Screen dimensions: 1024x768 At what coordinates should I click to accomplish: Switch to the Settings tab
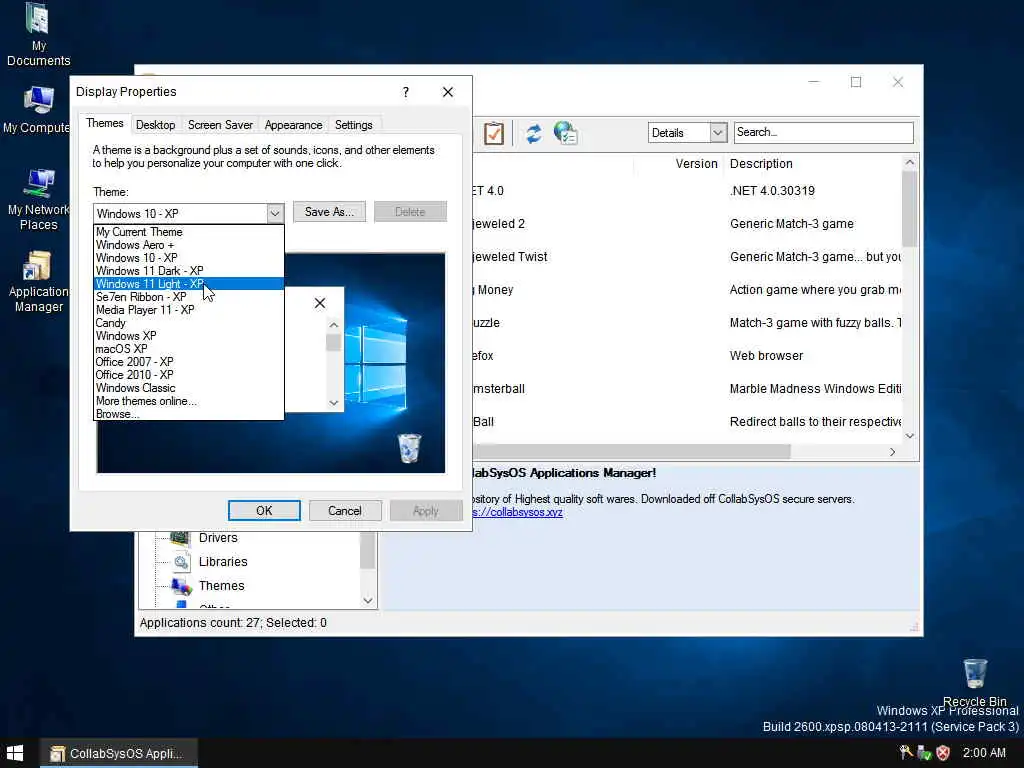[x=353, y=125]
